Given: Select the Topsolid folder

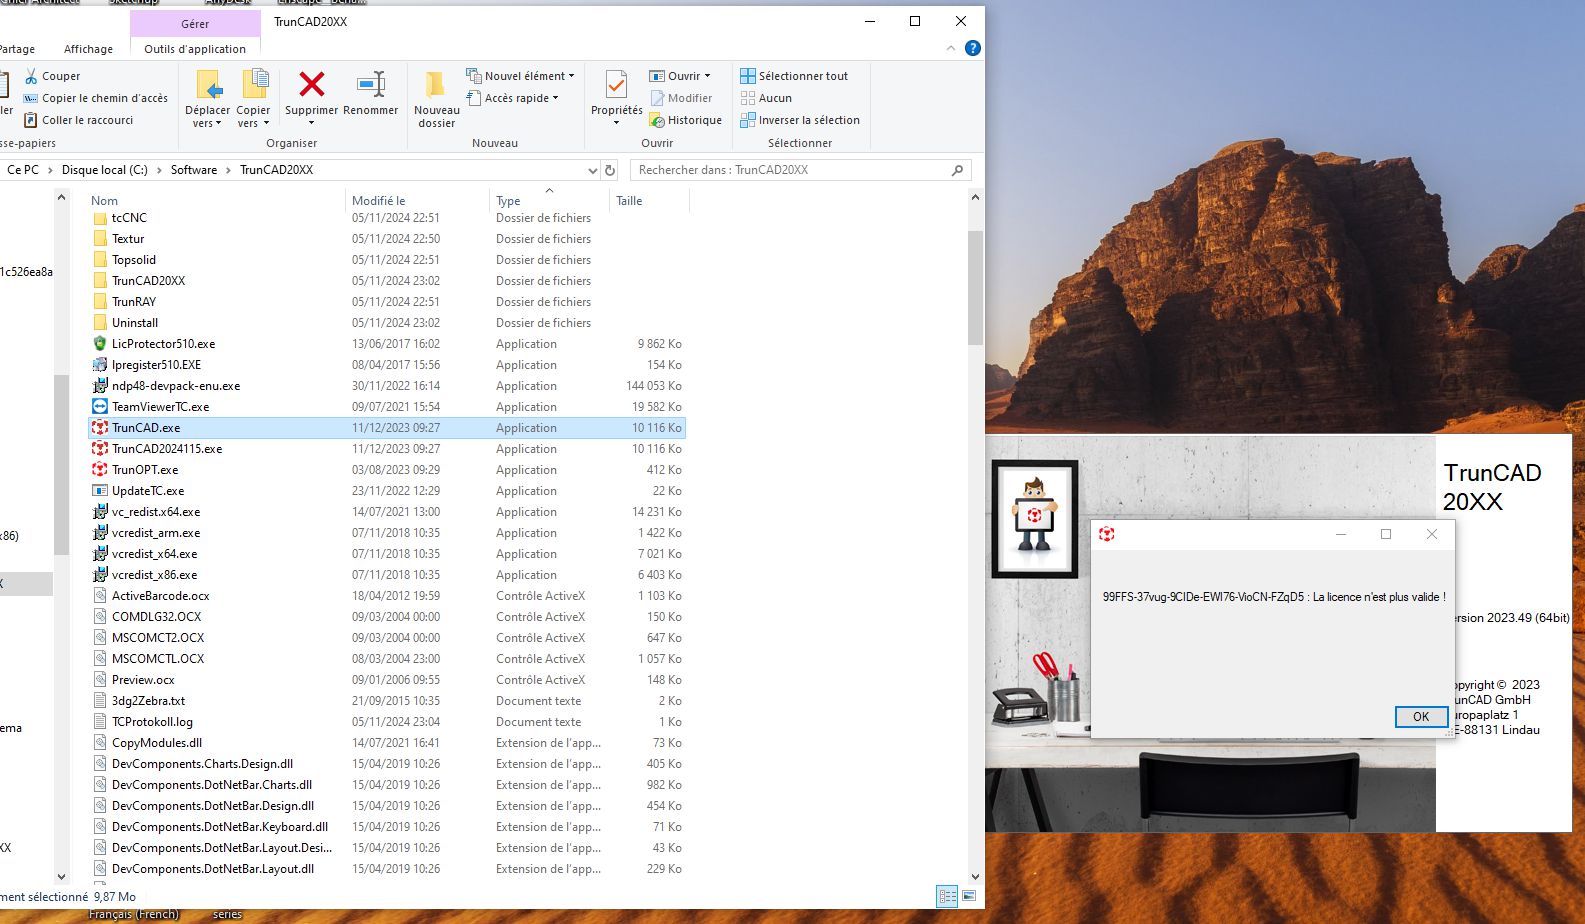Looking at the screenshot, I should click(134, 260).
